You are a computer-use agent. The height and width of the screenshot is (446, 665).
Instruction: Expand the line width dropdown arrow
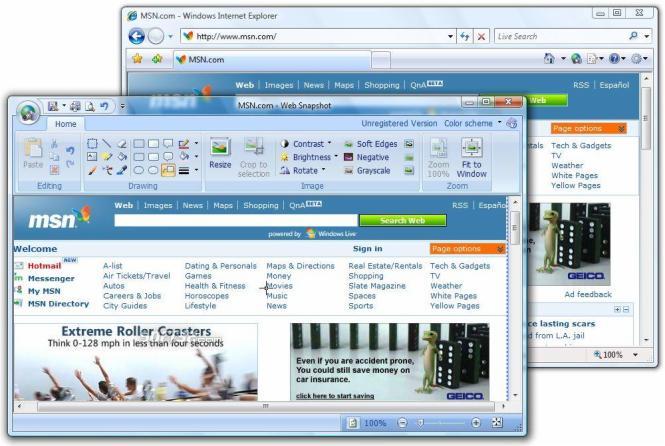click(196, 170)
